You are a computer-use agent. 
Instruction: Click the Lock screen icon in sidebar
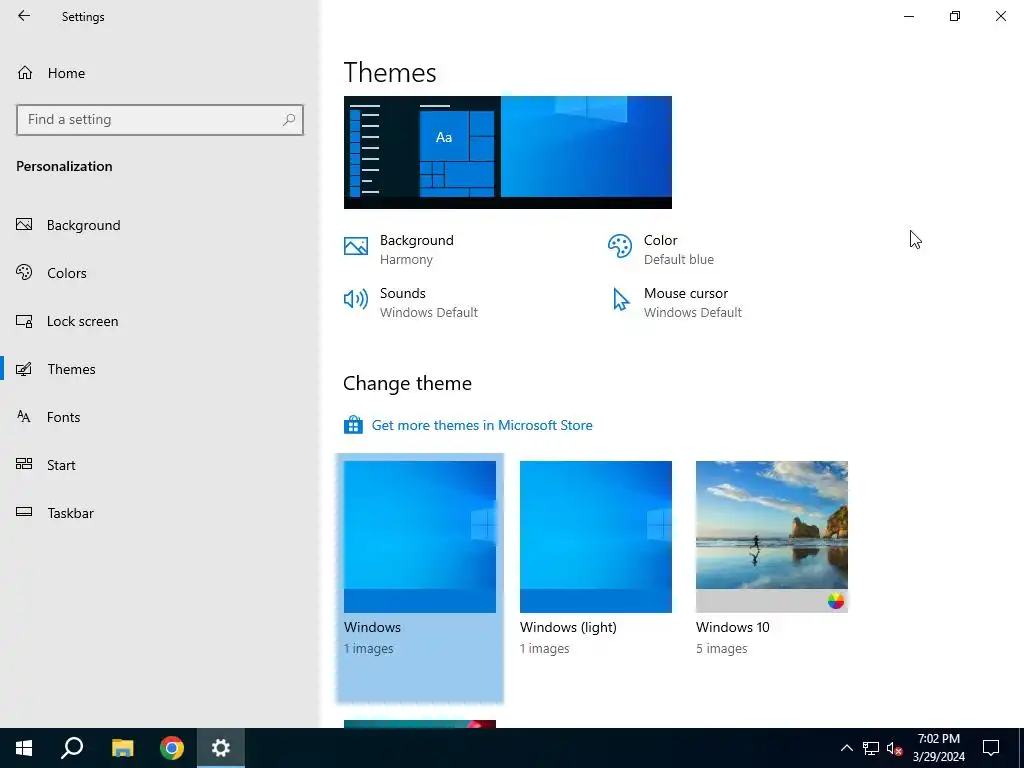point(24,321)
